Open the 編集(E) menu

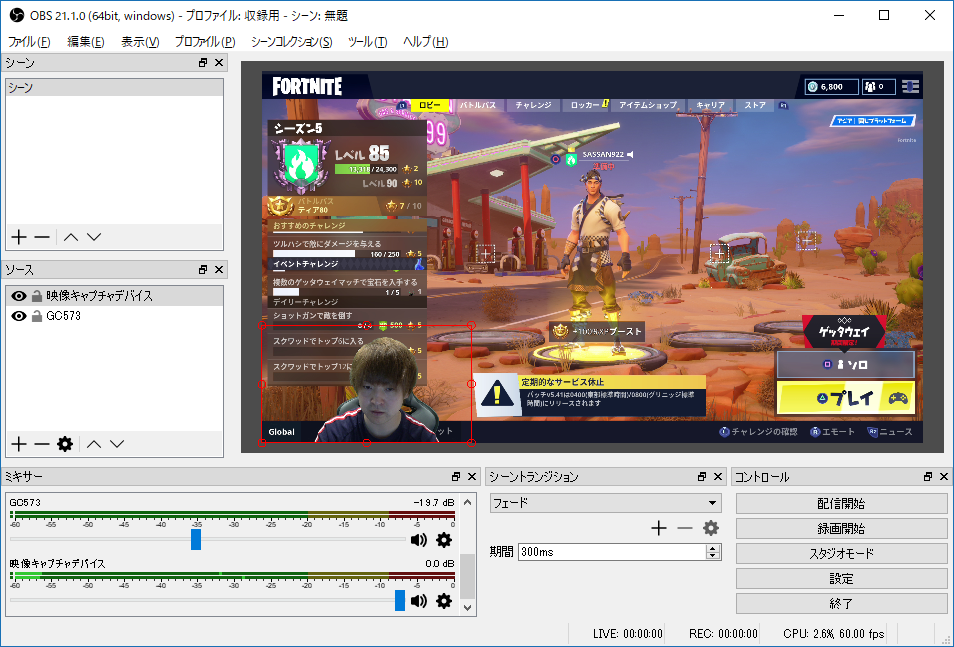tap(86, 41)
